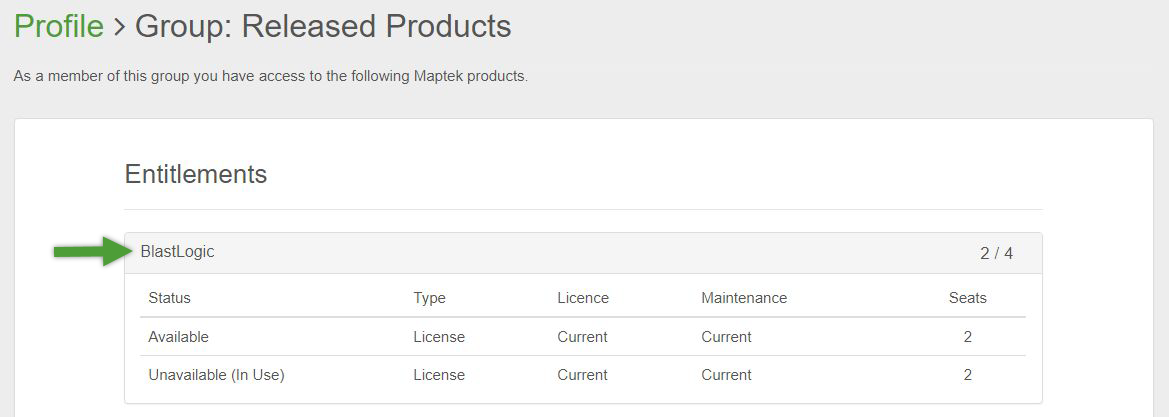1169x417 pixels.
Task: Click the Available status row
Action: tap(178, 337)
